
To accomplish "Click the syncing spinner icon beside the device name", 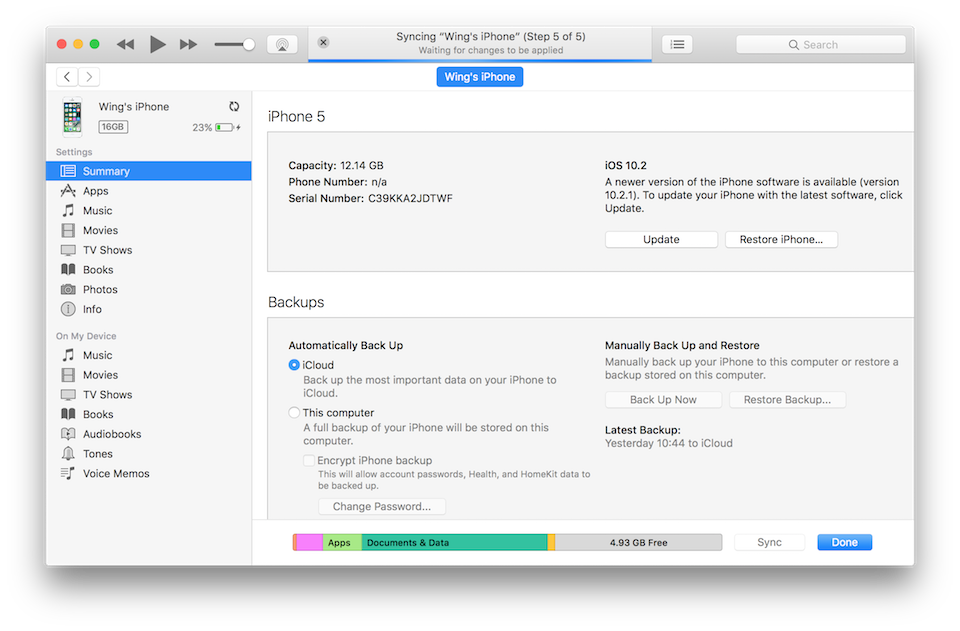I will (x=234, y=106).
